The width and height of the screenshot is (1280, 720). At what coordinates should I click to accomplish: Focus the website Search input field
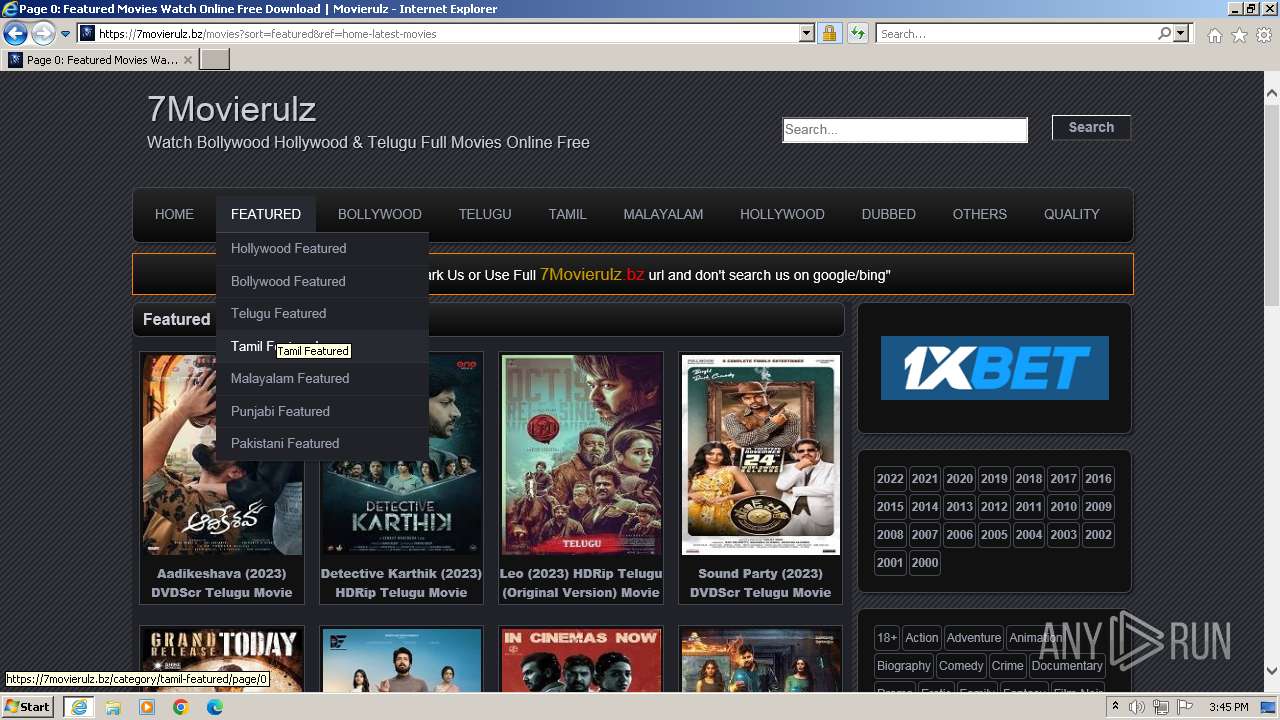[x=905, y=129]
